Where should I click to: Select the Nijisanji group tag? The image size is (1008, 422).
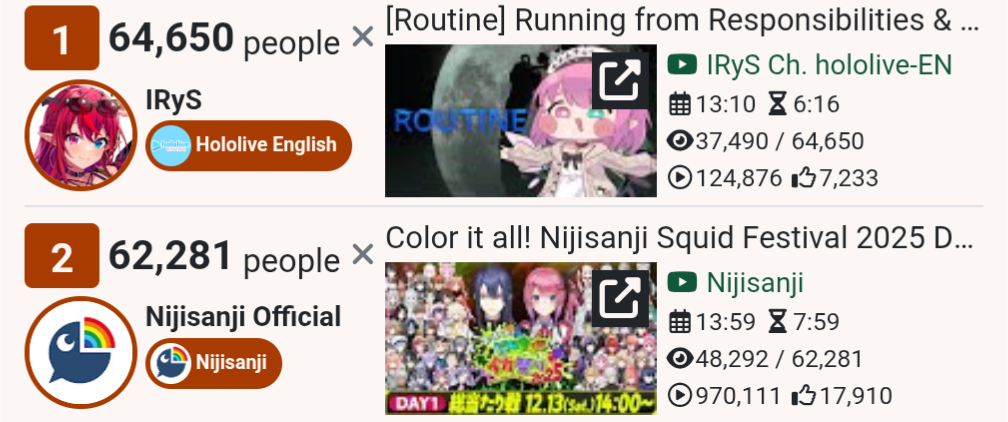[x=213, y=363]
